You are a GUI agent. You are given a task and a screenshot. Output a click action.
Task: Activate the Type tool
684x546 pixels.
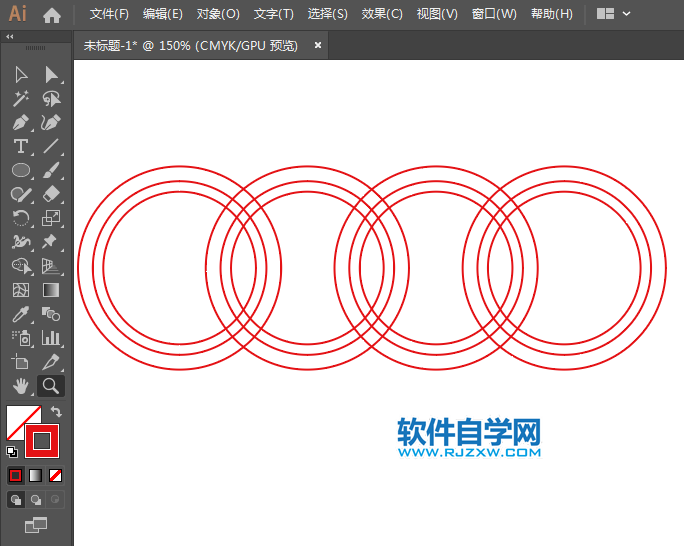click(x=21, y=146)
